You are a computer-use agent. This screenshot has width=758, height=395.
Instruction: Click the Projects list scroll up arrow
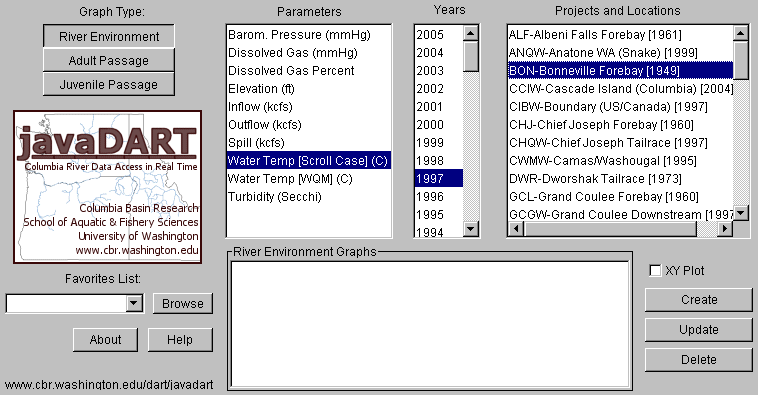[x=741, y=33]
